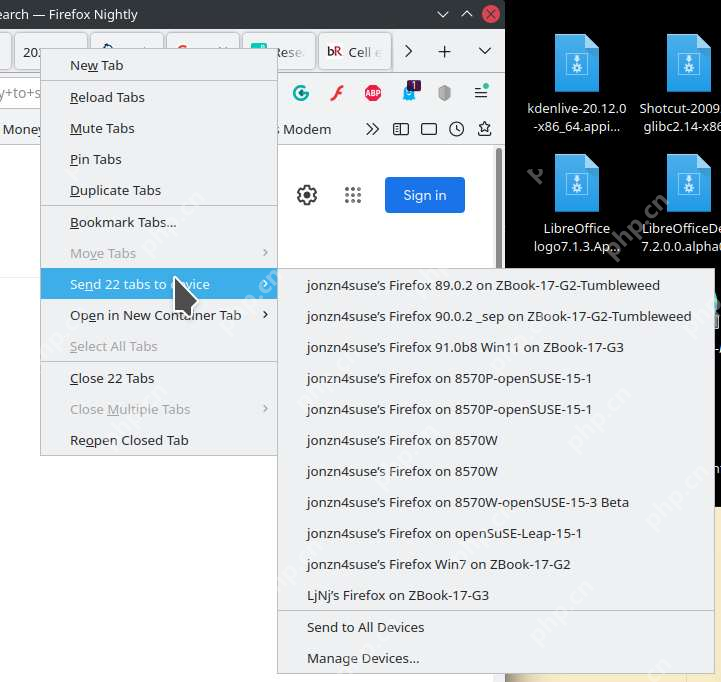Open the list all tabs dropdown
This screenshot has width=721, height=682.
(485, 51)
